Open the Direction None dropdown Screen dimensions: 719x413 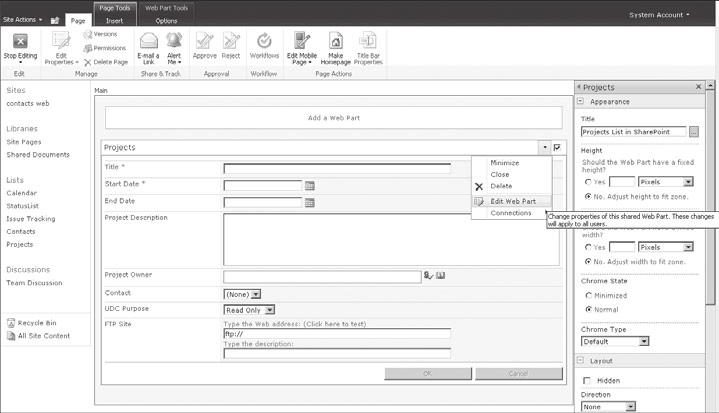point(608,407)
